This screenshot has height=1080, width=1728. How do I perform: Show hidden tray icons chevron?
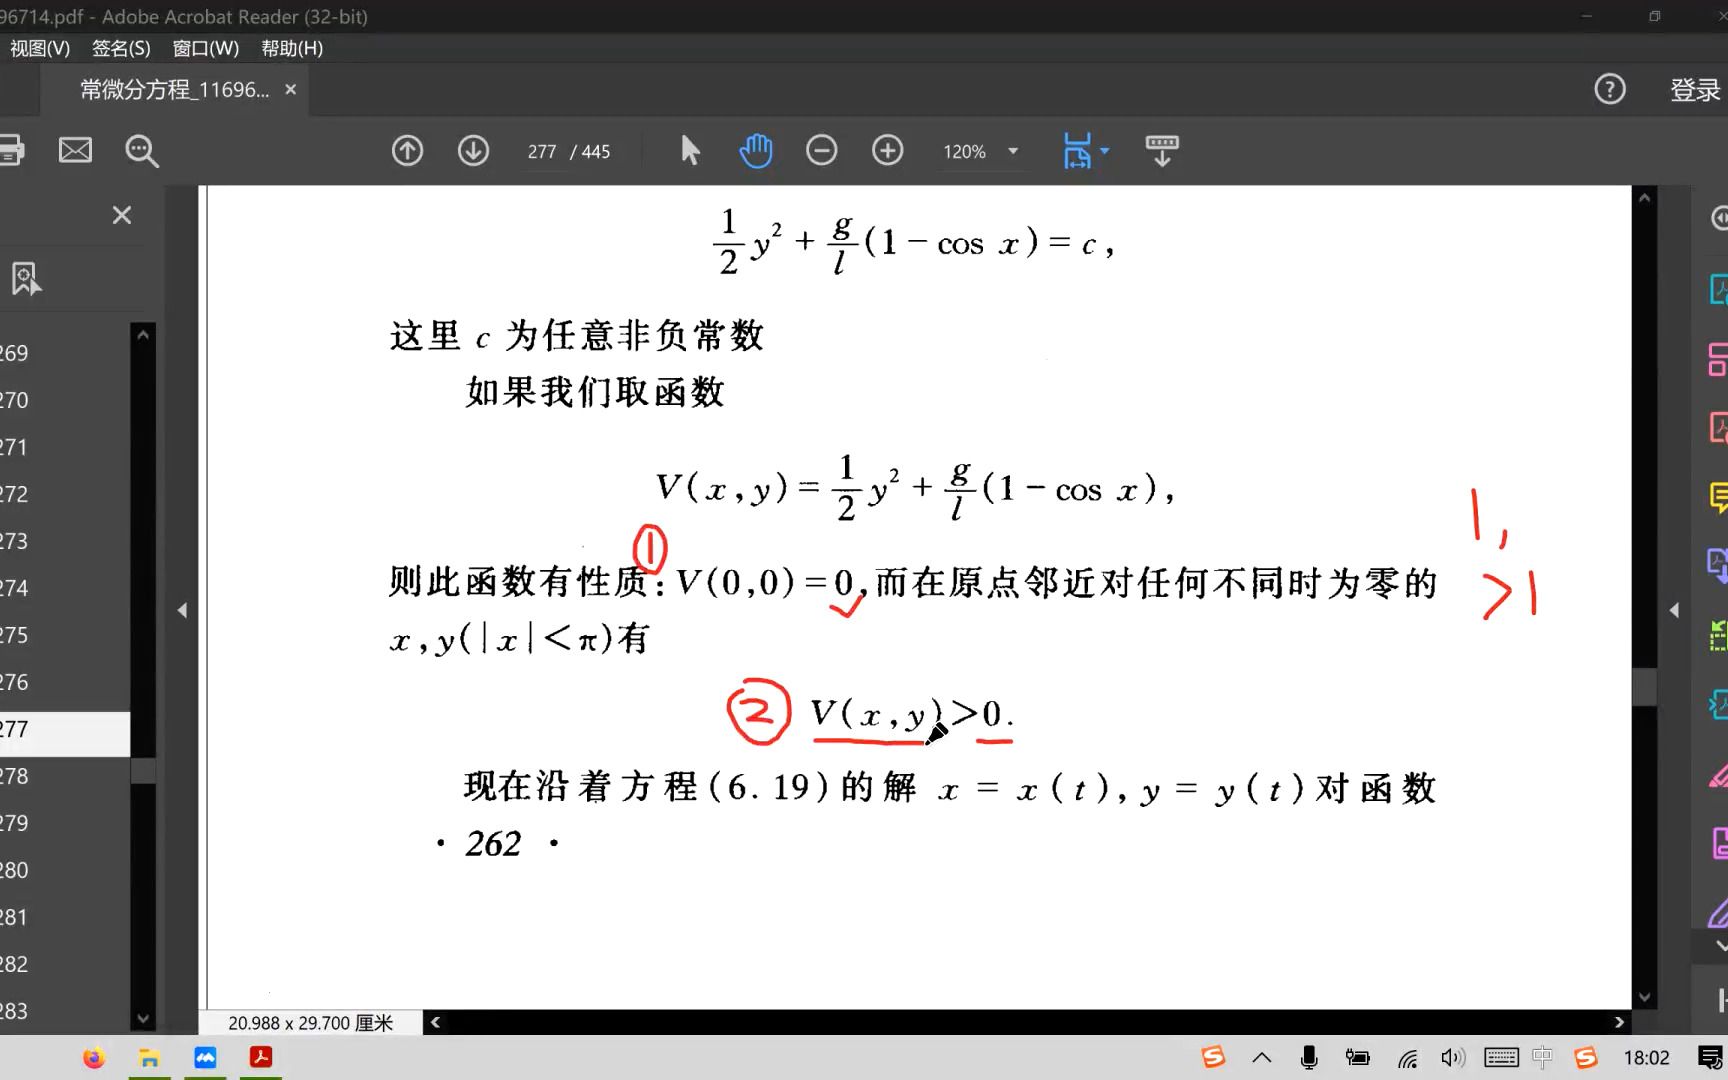(1262, 1058)
